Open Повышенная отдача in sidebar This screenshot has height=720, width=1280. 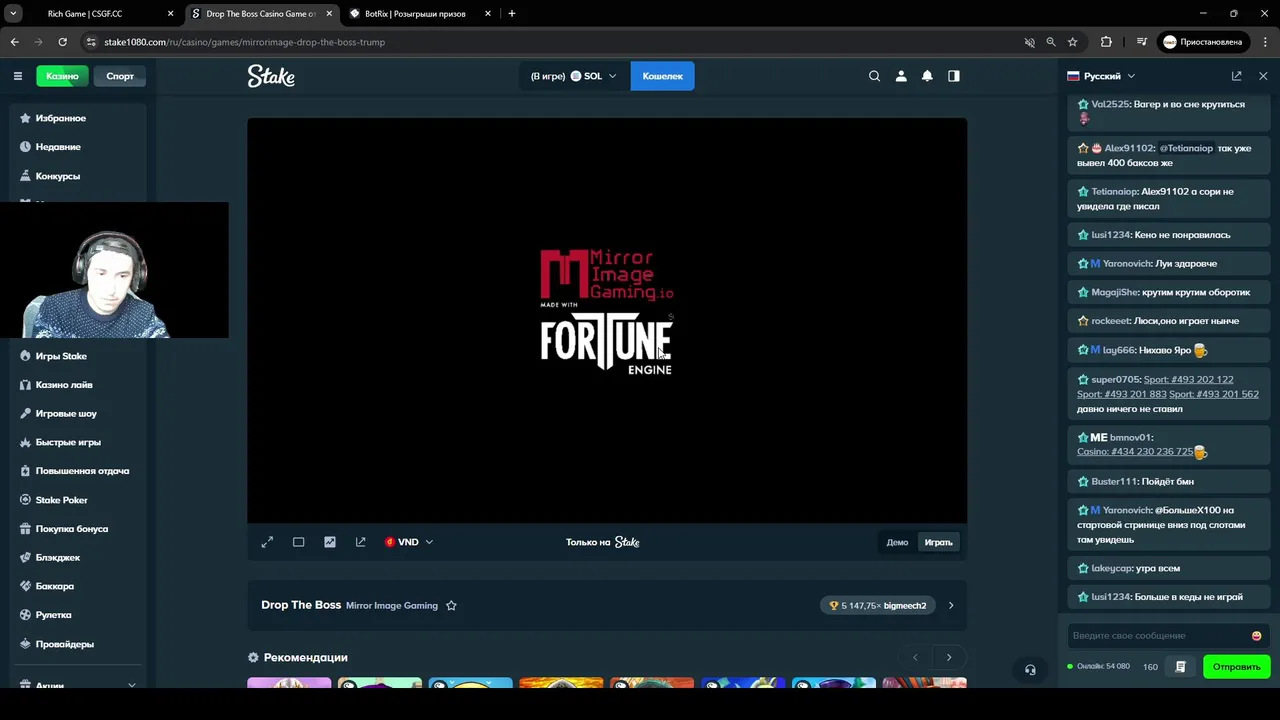(78, 471)
